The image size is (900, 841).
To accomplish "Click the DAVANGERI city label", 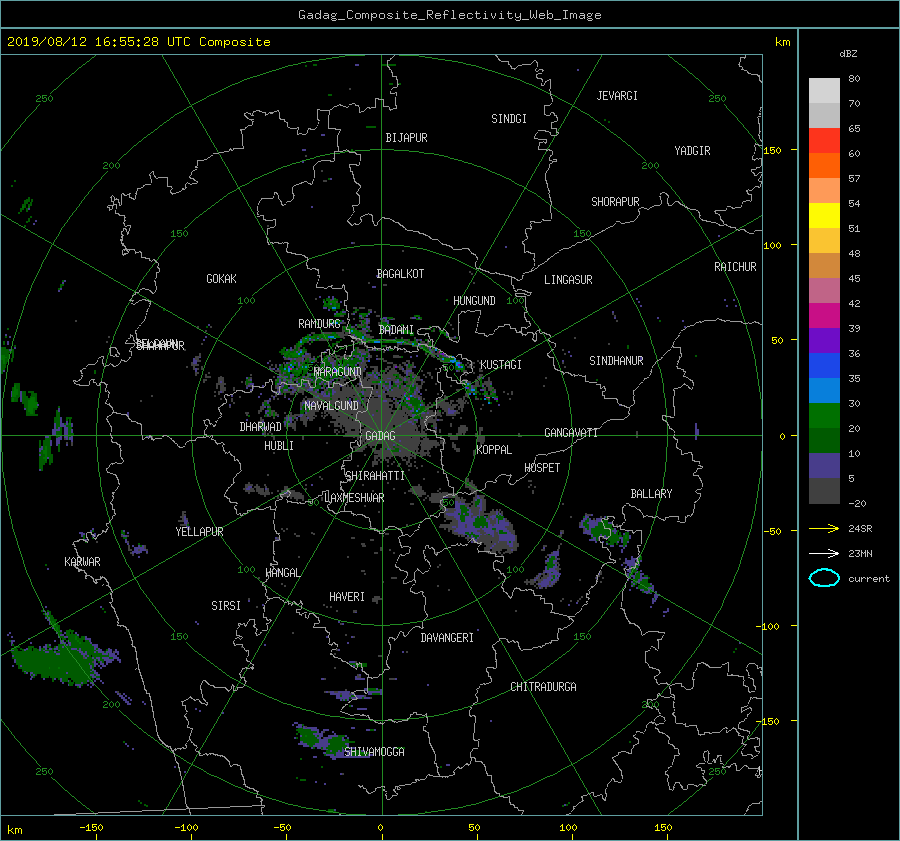I will pyautogui.click(x=447, y=638).
